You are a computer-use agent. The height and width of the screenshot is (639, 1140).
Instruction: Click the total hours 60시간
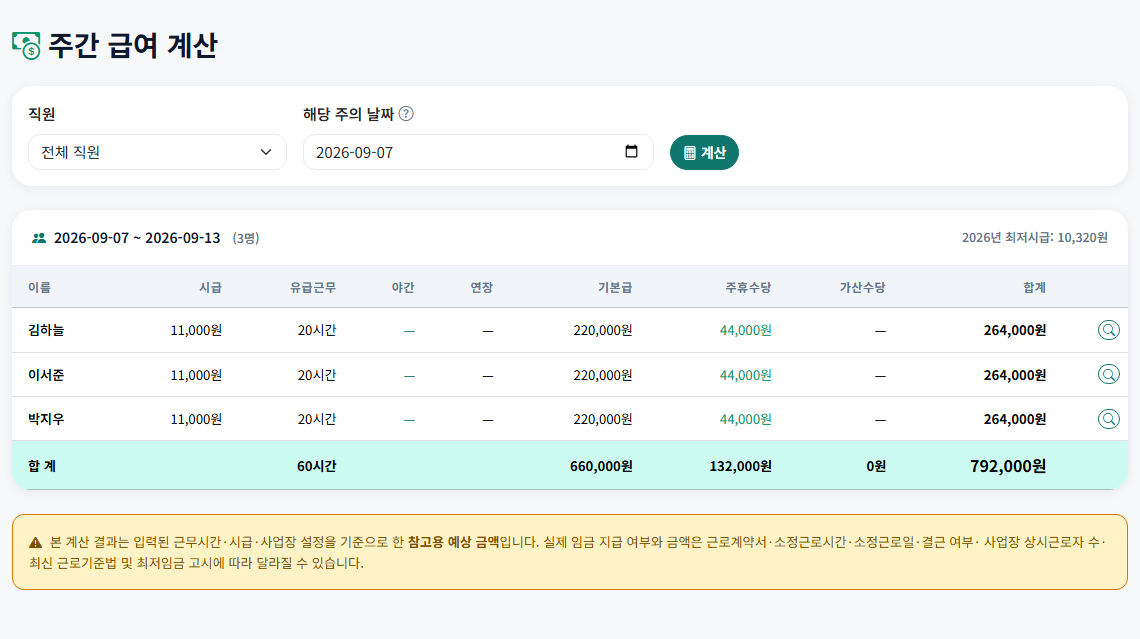(x=316, y=466)
